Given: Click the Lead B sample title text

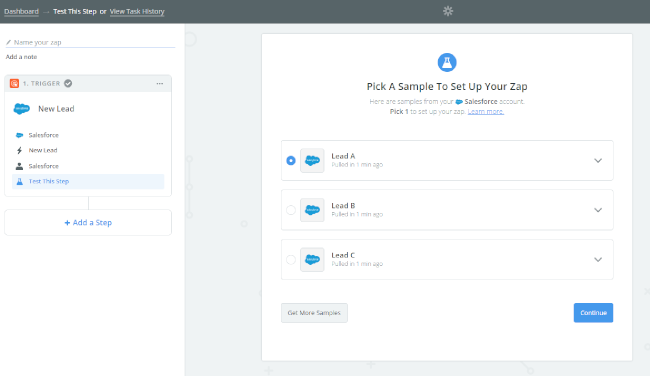Looking at the screenshot, I should (x=343, y=206).
